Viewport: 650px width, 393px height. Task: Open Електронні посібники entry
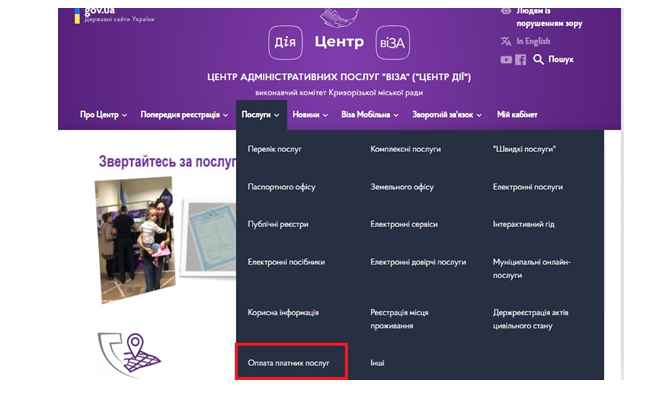[286, 262]
